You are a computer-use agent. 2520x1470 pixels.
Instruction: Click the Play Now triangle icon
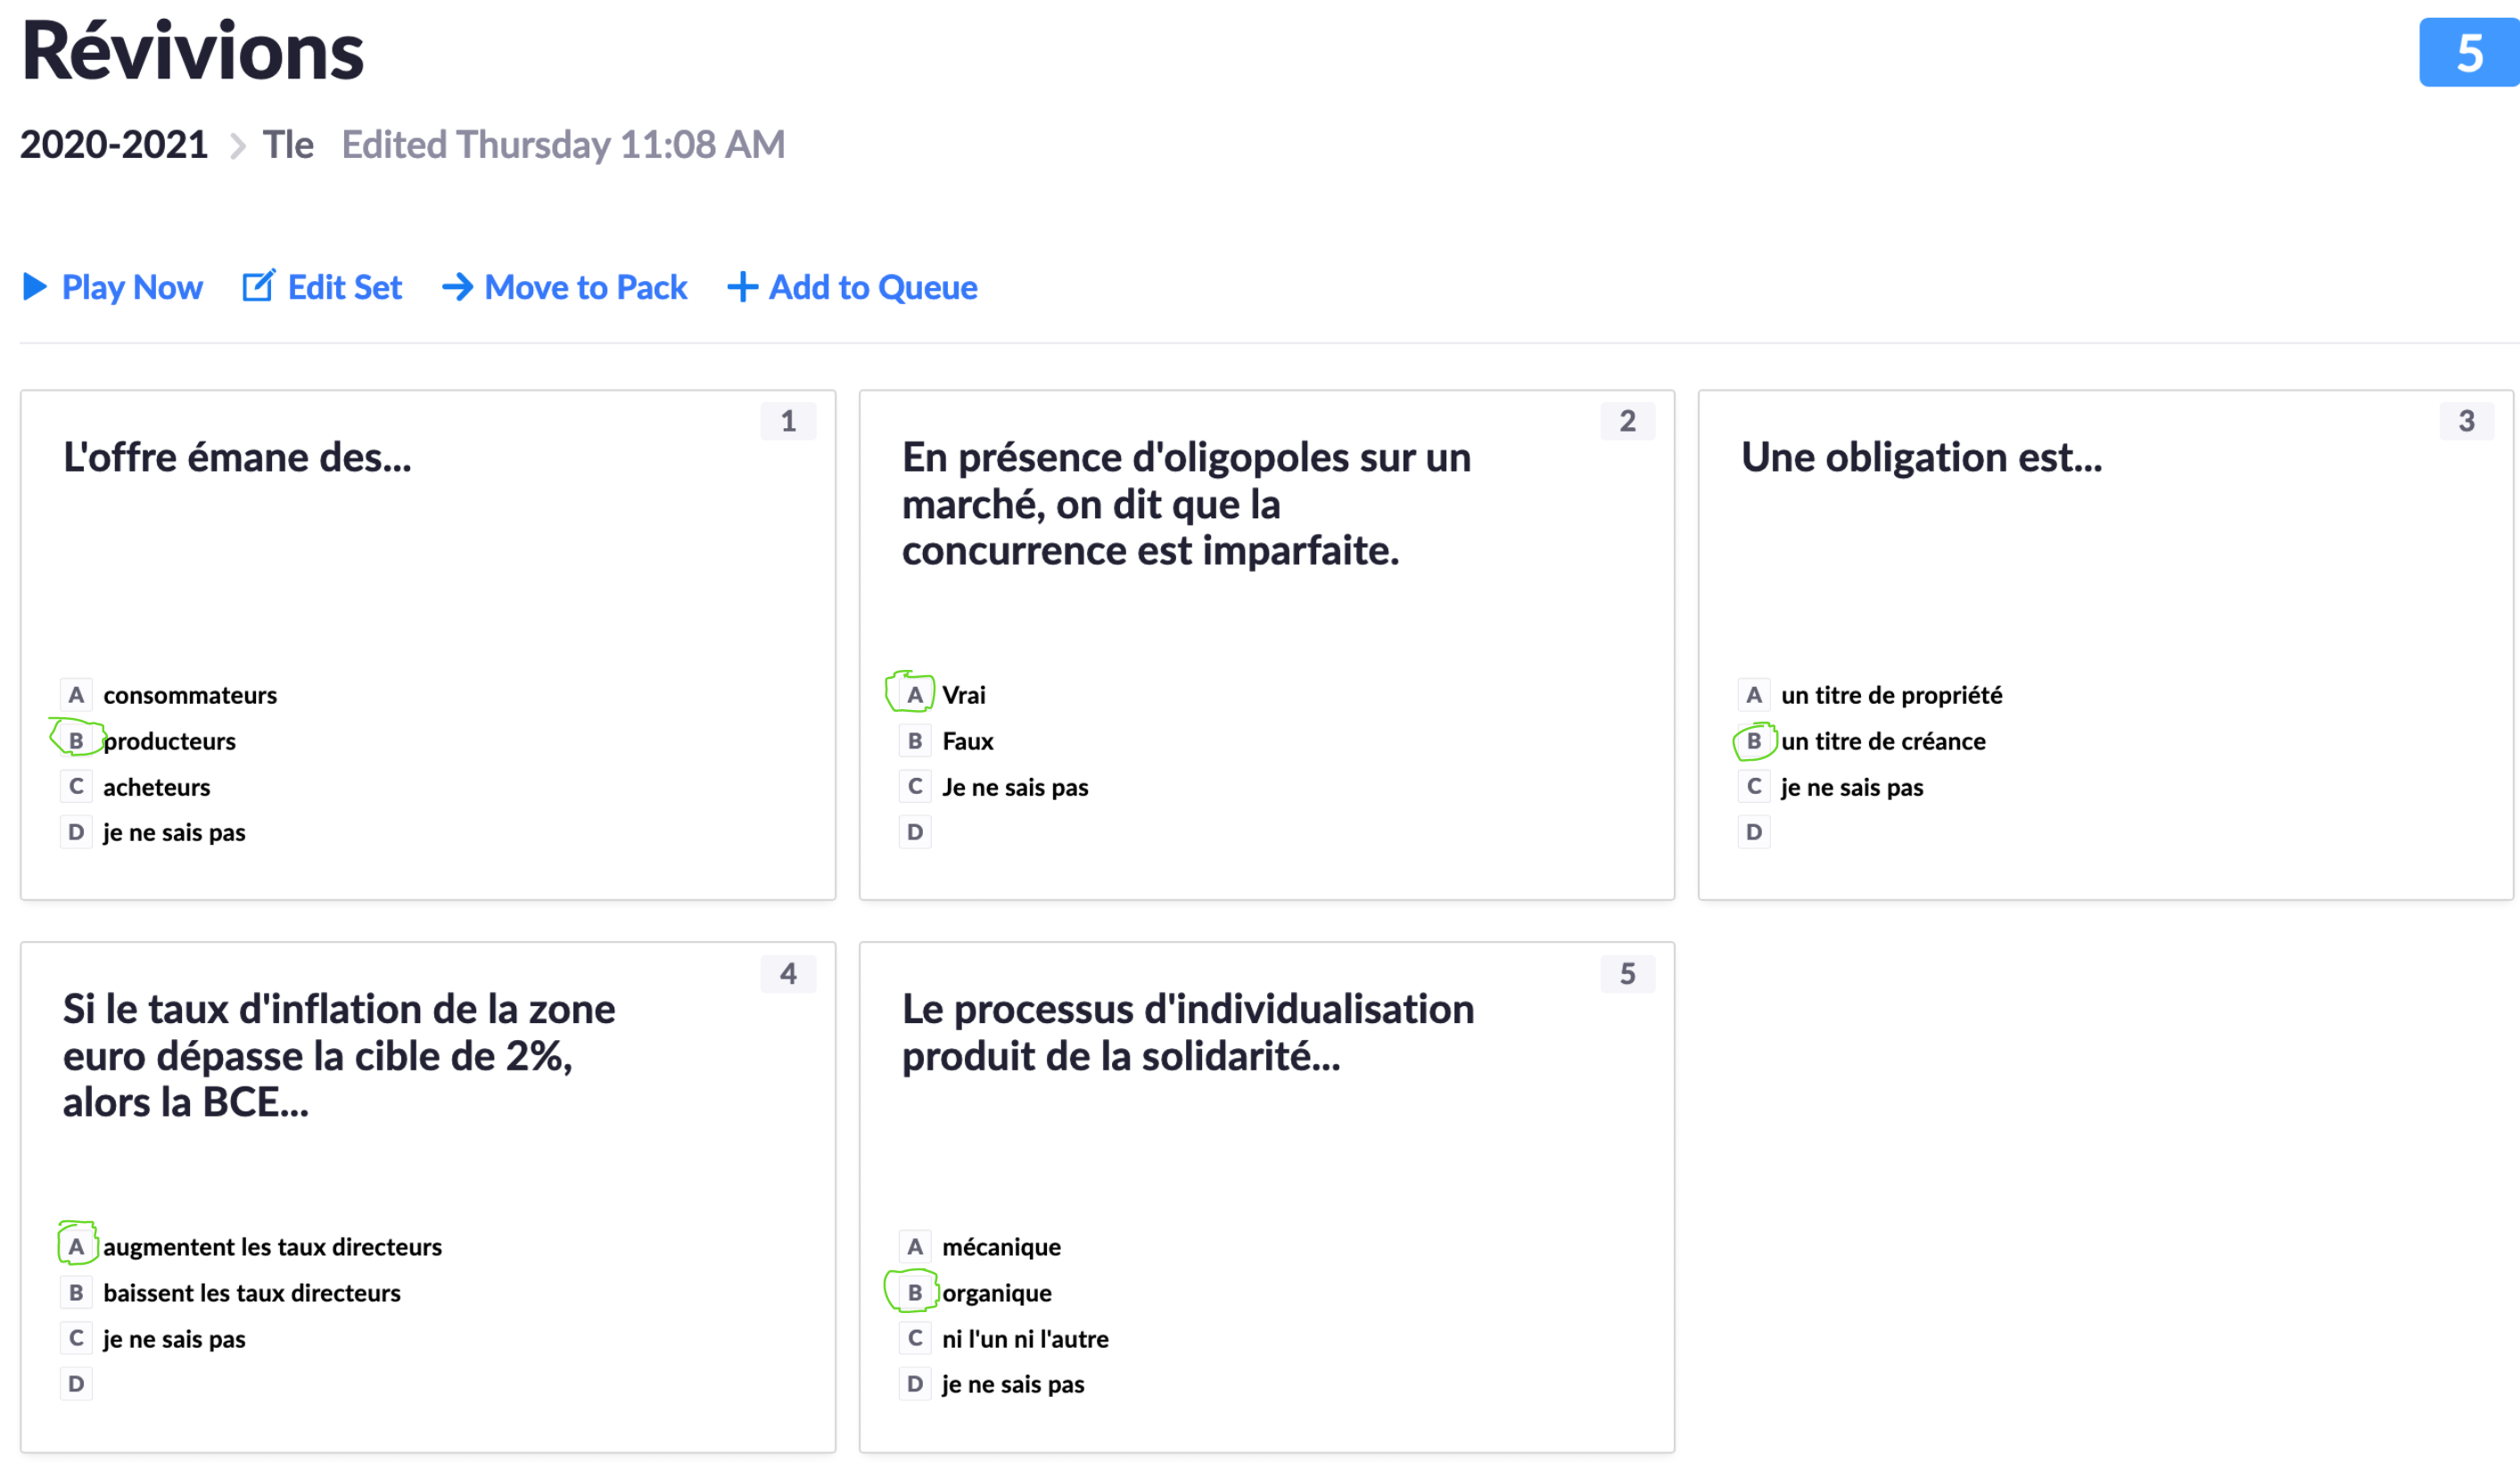coord(35,287)
